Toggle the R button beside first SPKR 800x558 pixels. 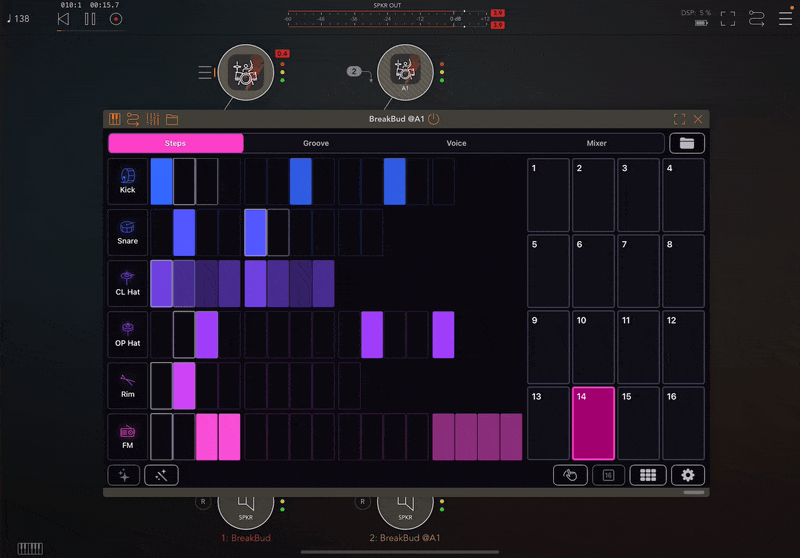[203, 502]
